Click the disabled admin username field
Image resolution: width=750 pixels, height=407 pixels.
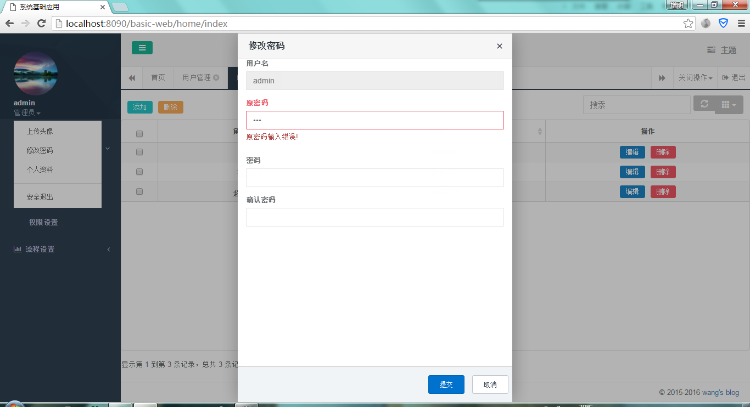point(375,80)
